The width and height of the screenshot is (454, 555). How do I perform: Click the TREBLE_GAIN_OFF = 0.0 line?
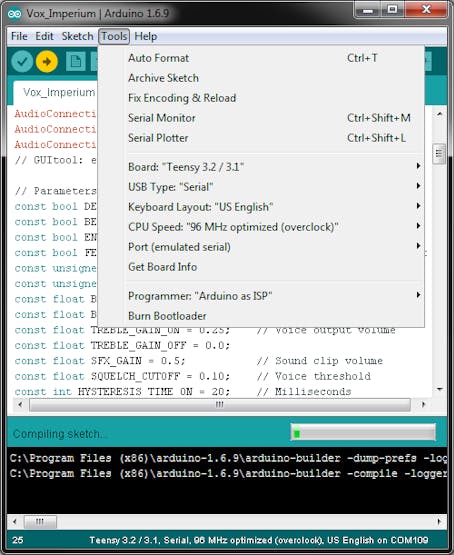tap(122, 345)
